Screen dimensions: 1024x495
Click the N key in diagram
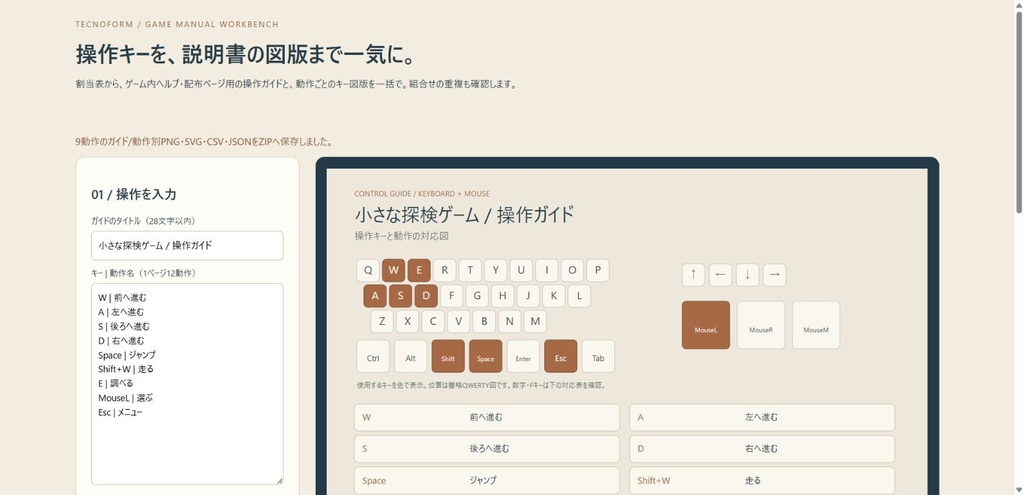click(x=509, y=321)
